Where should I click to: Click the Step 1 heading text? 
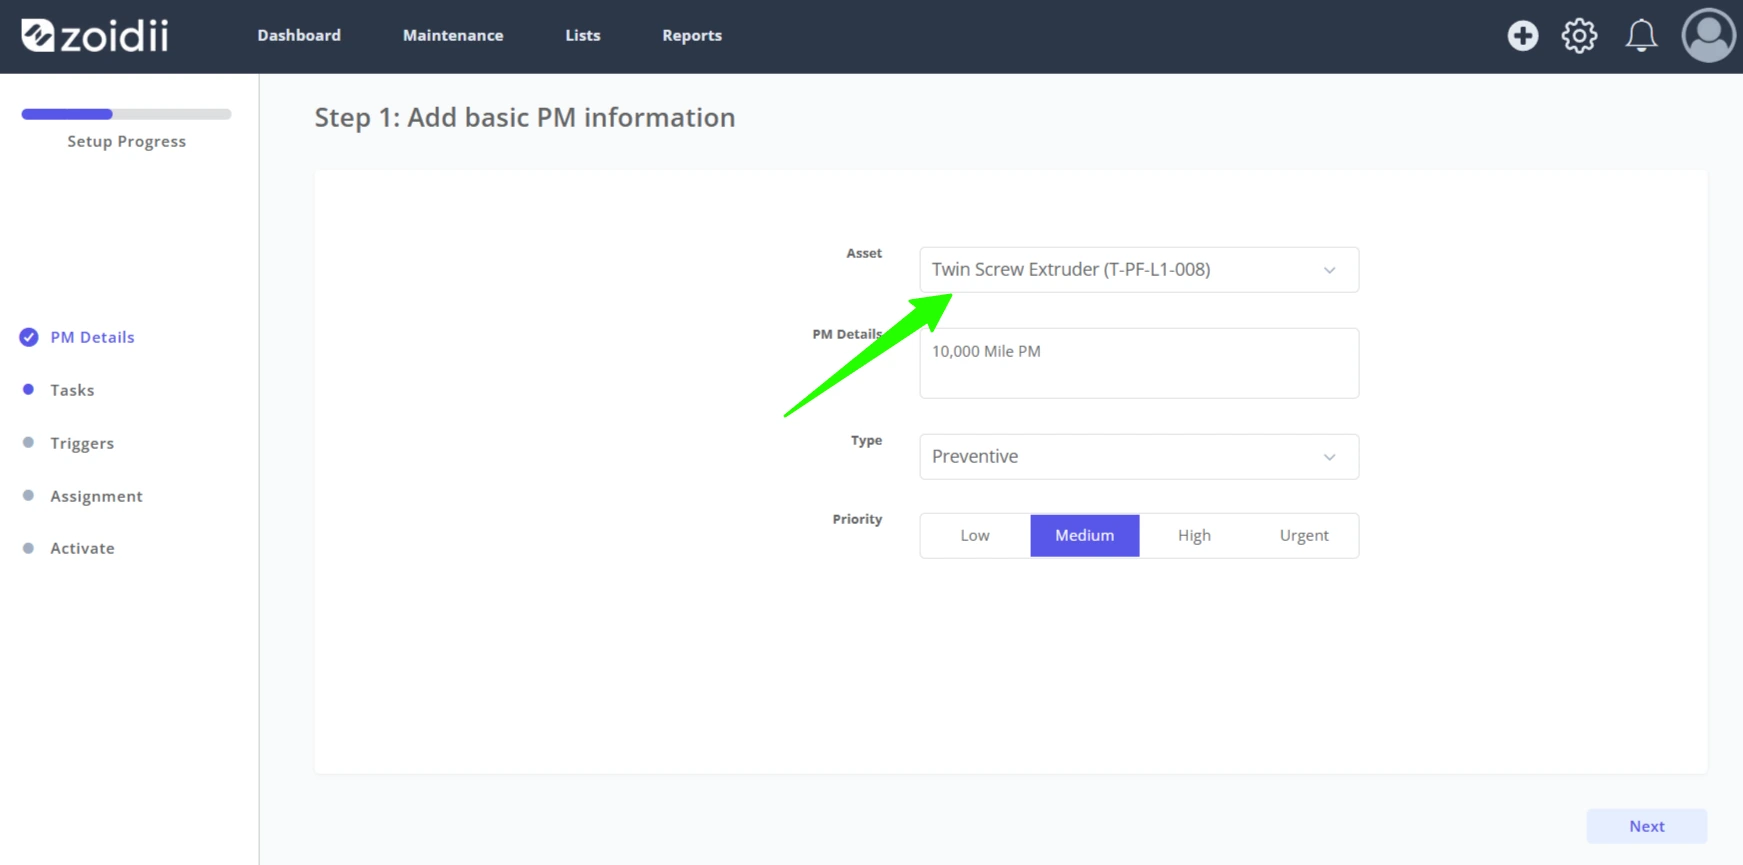pos(525,118)
